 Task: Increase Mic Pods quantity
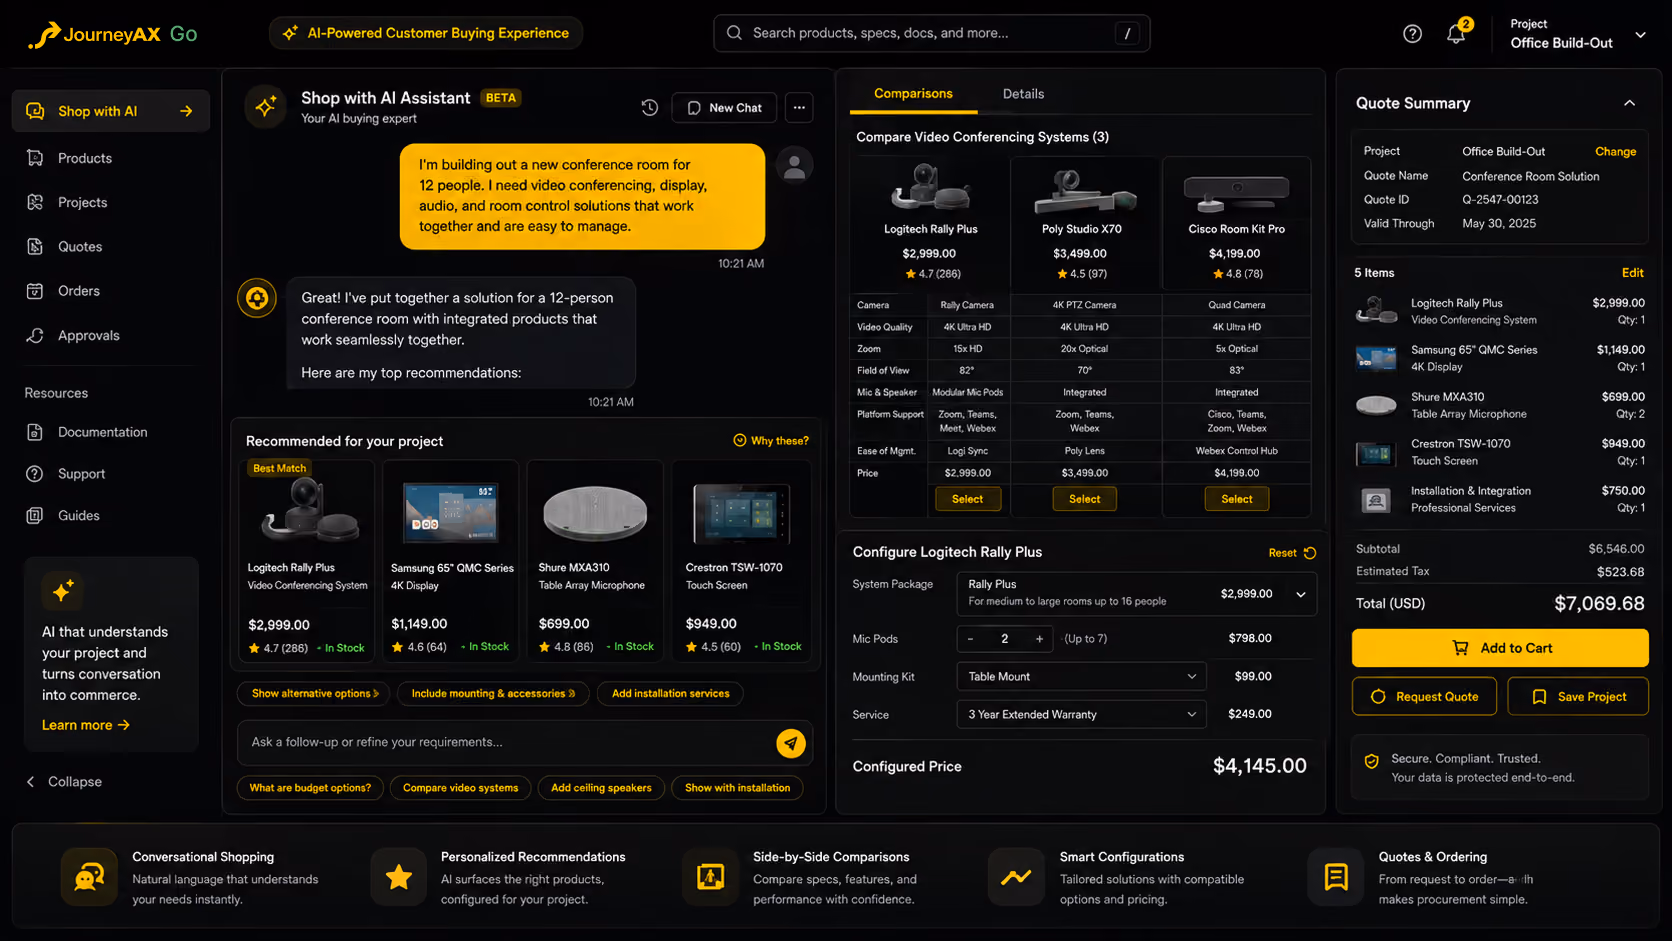click(x=1040, y=639)
